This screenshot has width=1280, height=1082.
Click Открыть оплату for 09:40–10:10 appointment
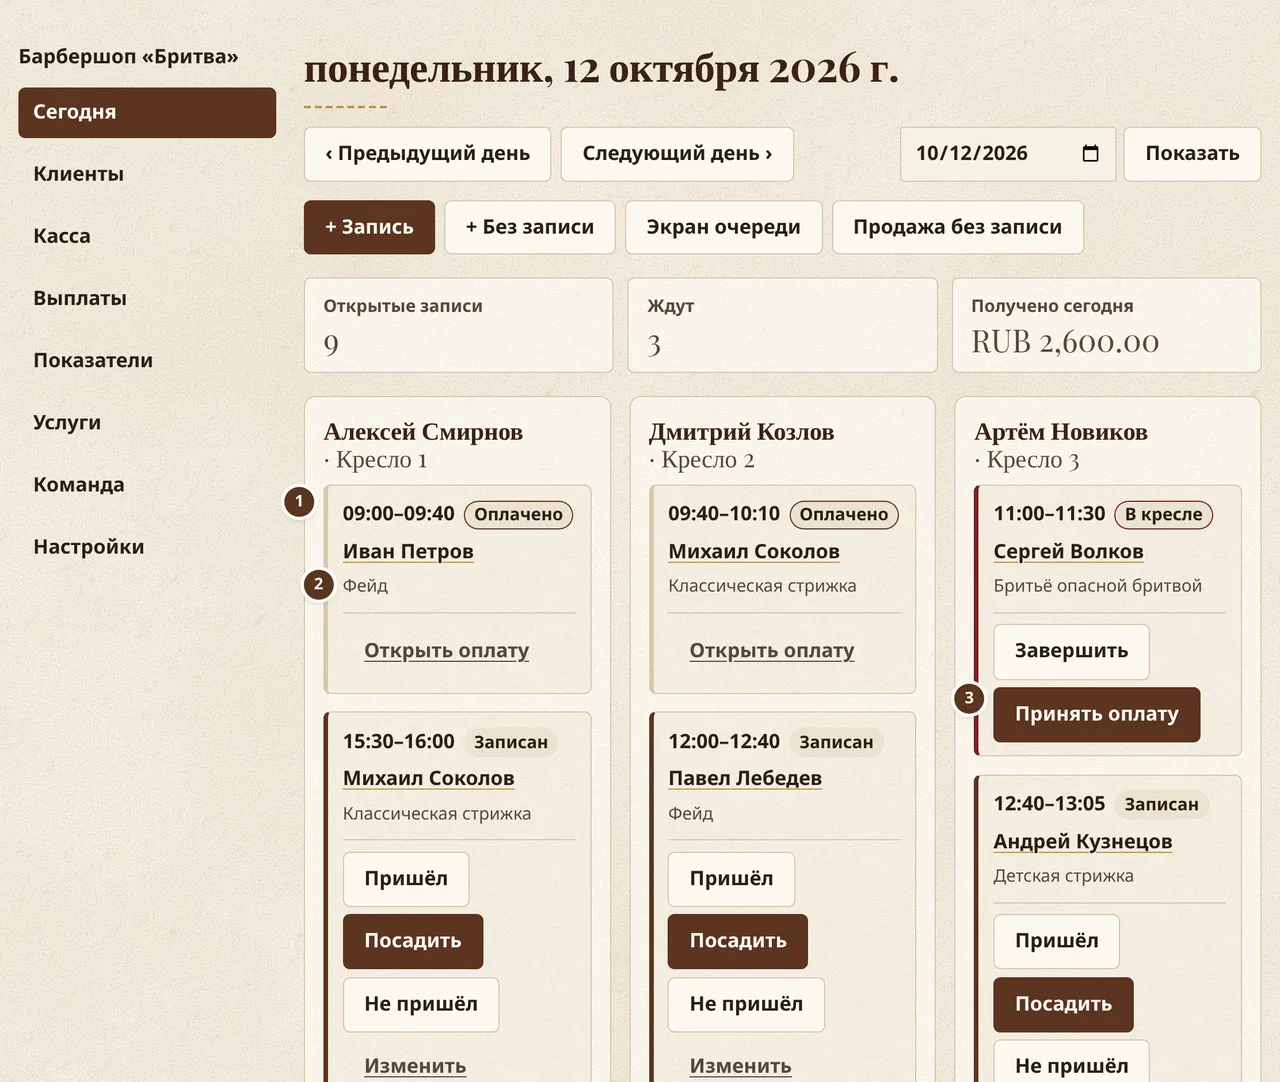772,651
